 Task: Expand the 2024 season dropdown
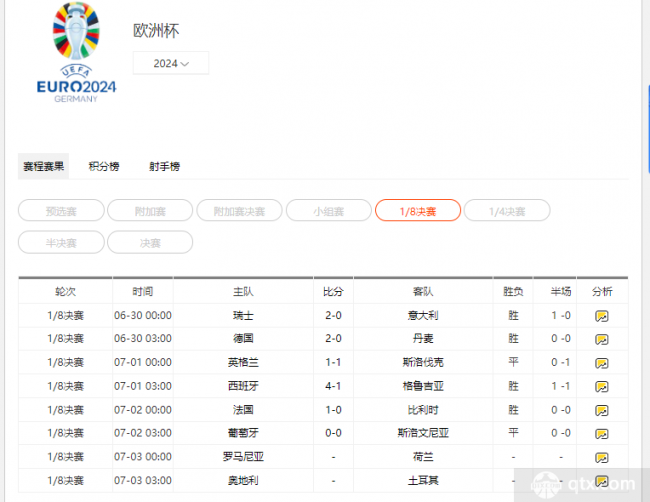pyautogui.click(x=171, y=63)
